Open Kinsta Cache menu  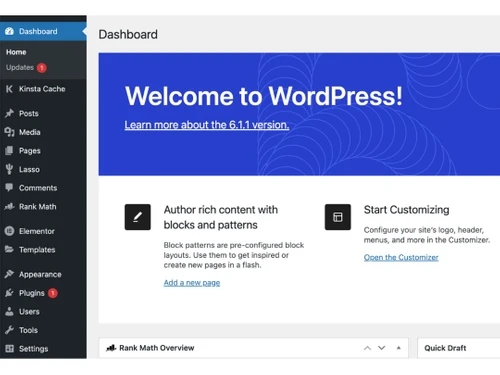coord(43,89)
